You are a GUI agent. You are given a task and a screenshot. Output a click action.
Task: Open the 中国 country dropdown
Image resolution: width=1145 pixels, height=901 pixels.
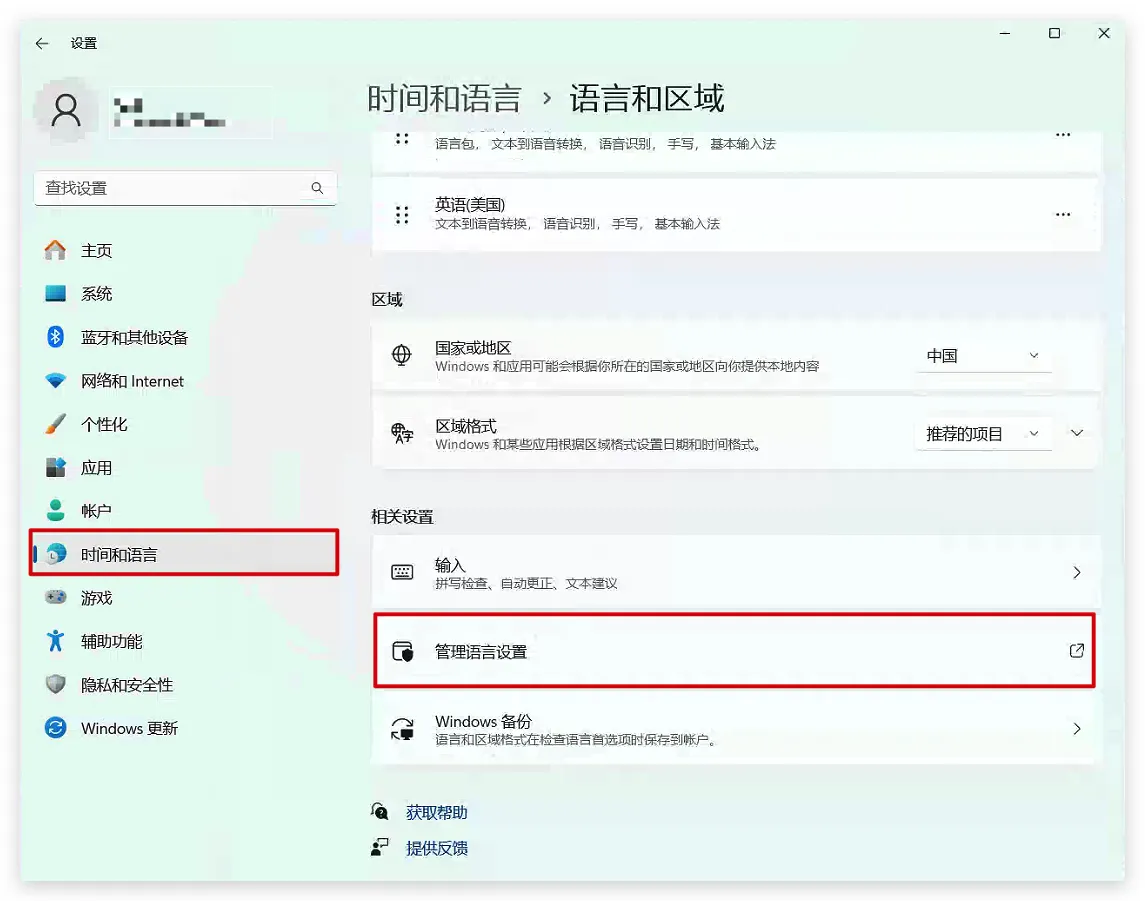[x=983, y=356]
